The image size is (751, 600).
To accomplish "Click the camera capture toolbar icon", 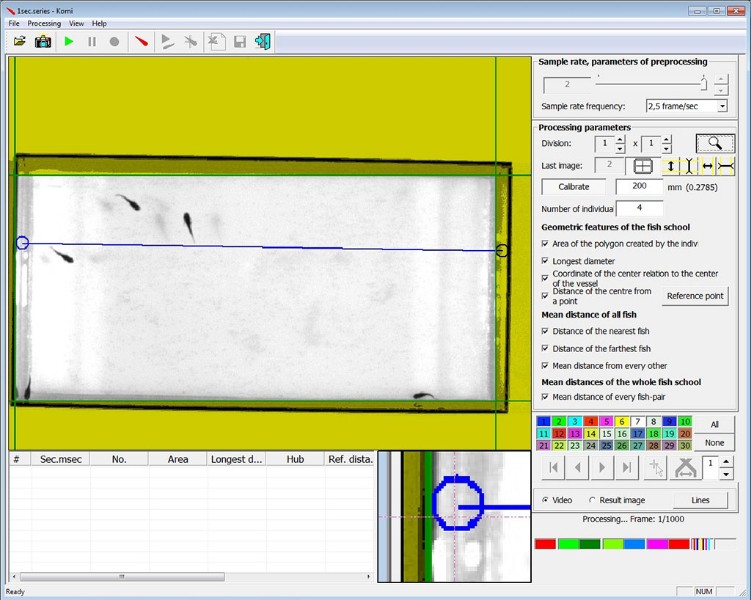I will [x=43, y=41].
